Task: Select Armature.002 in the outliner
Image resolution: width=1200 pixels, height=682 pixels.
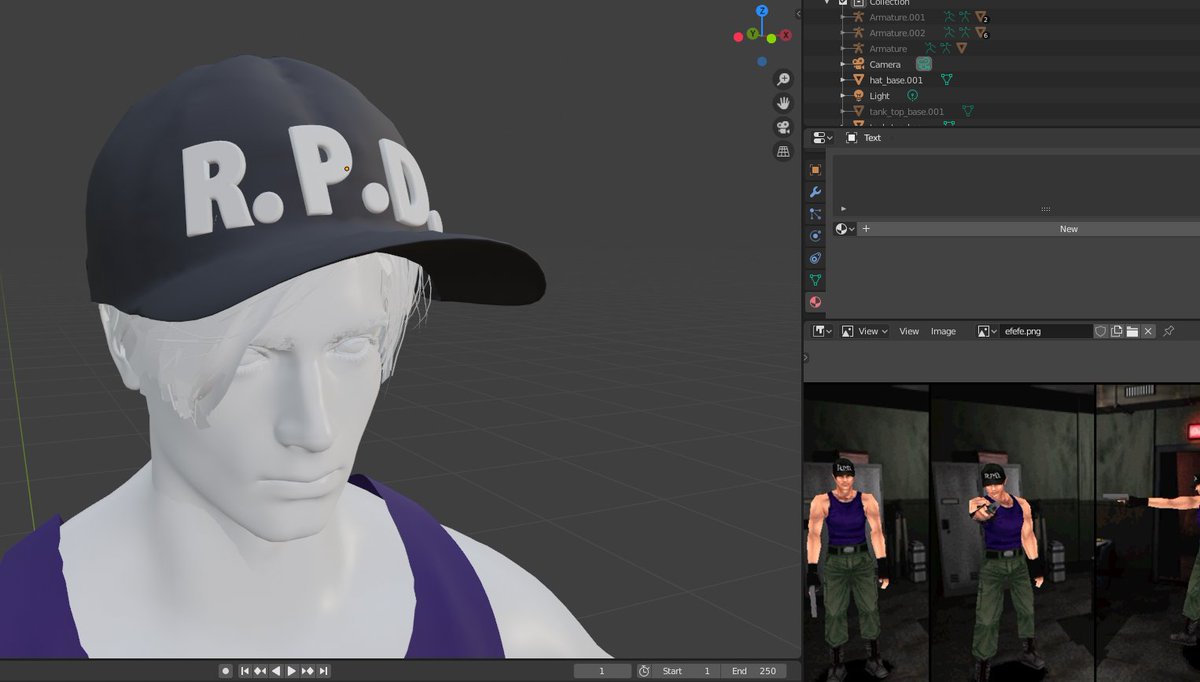Action: [x=897, y=33]
